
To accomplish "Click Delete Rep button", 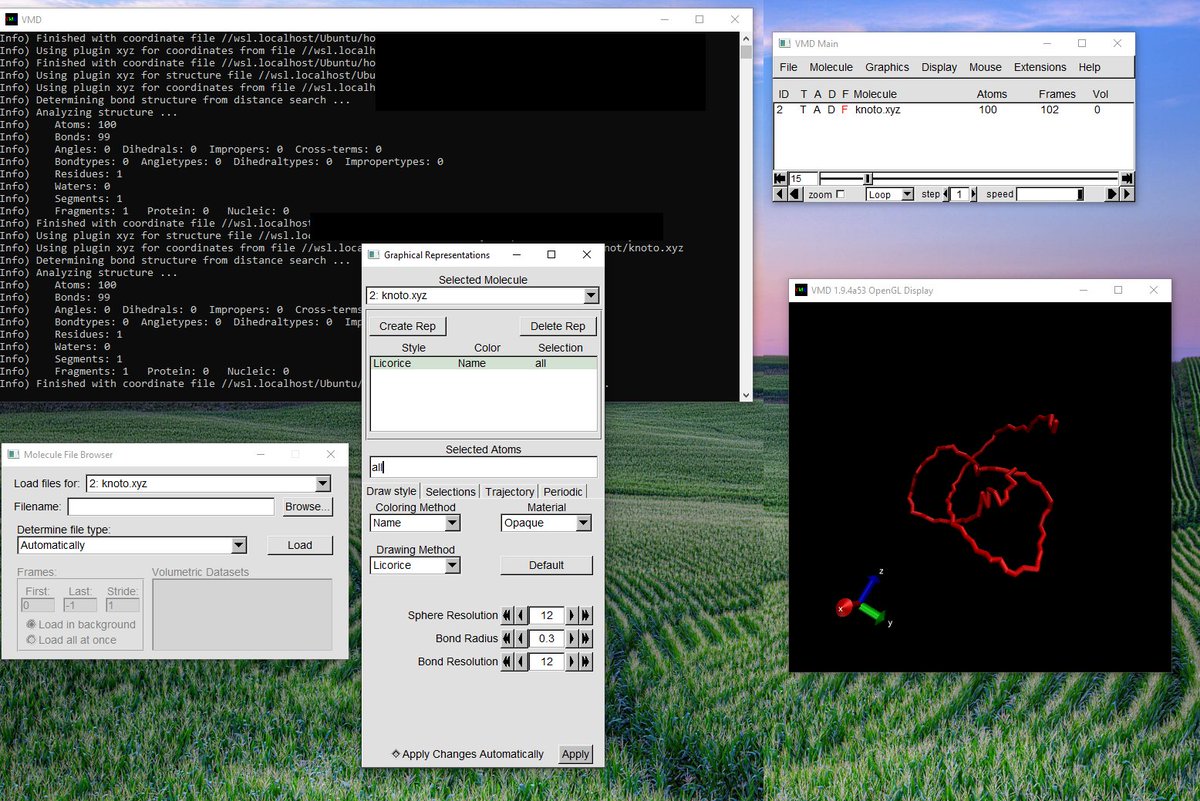I will coord(558,326).
